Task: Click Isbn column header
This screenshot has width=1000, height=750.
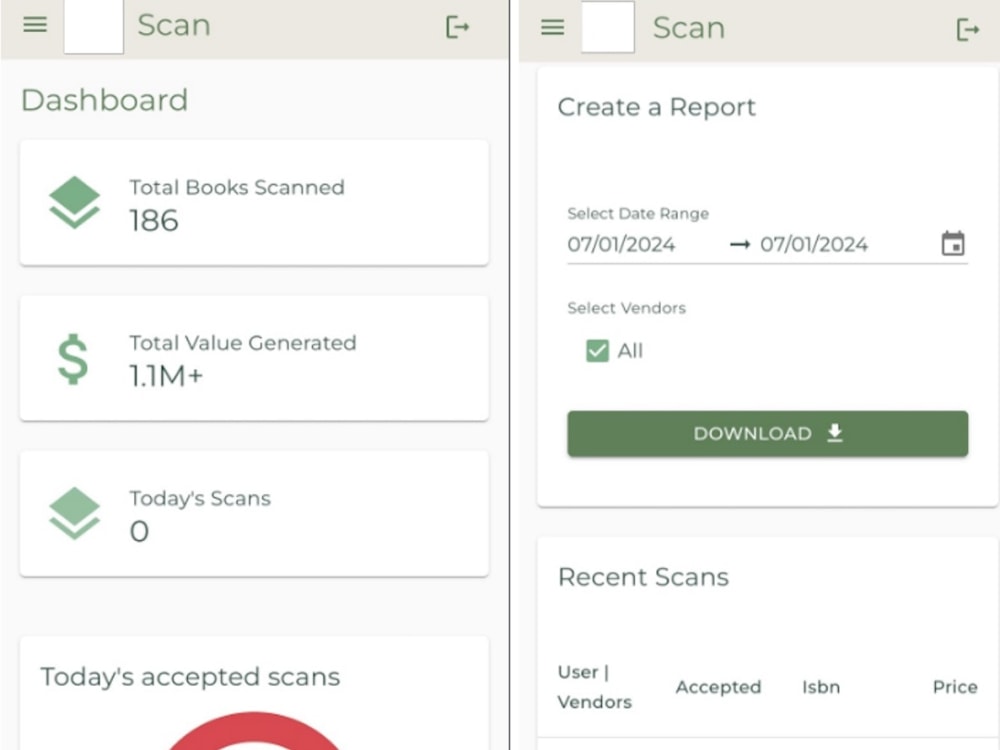Action: [x=821, y=687]
